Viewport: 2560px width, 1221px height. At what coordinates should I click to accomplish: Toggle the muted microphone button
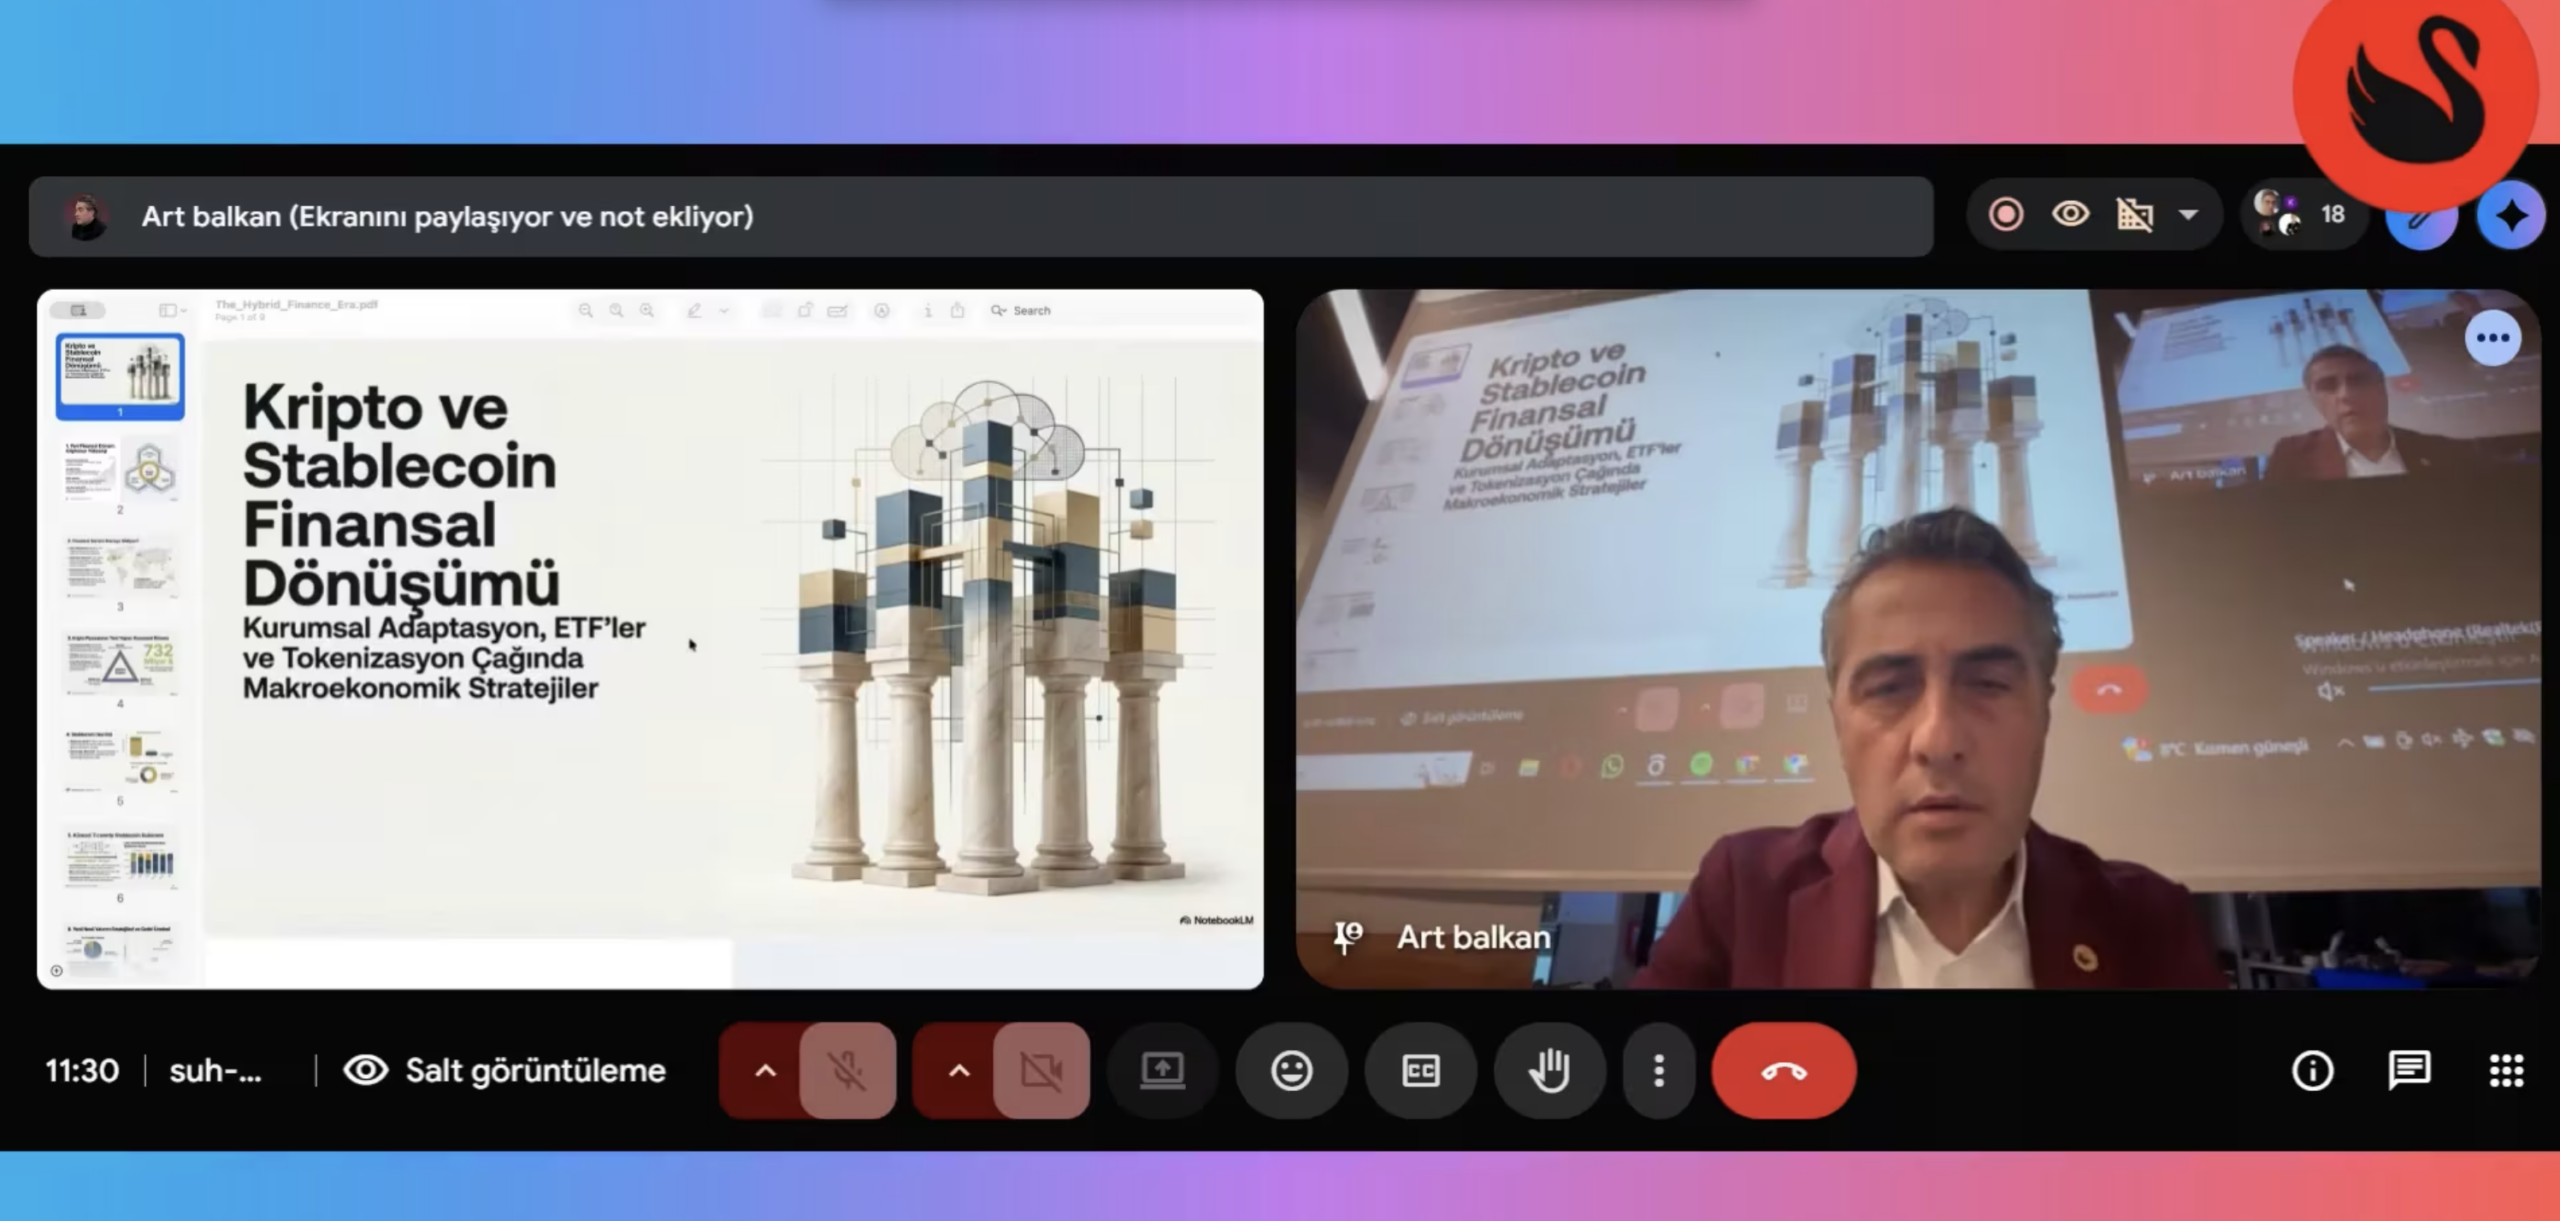pos(847,1071)
